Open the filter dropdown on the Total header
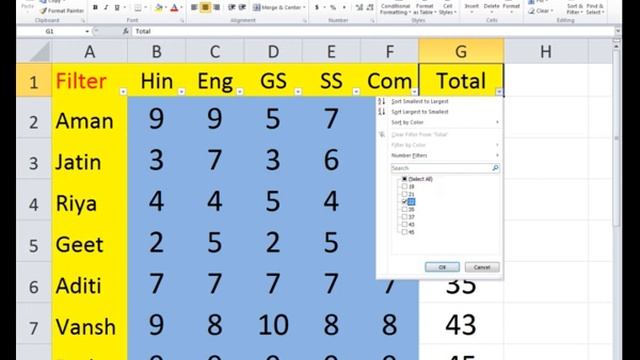640x360 pixels. [499, 92]
